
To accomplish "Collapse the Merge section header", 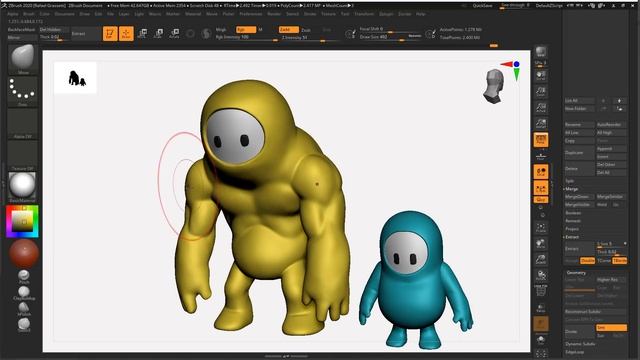I will [571, 189].
